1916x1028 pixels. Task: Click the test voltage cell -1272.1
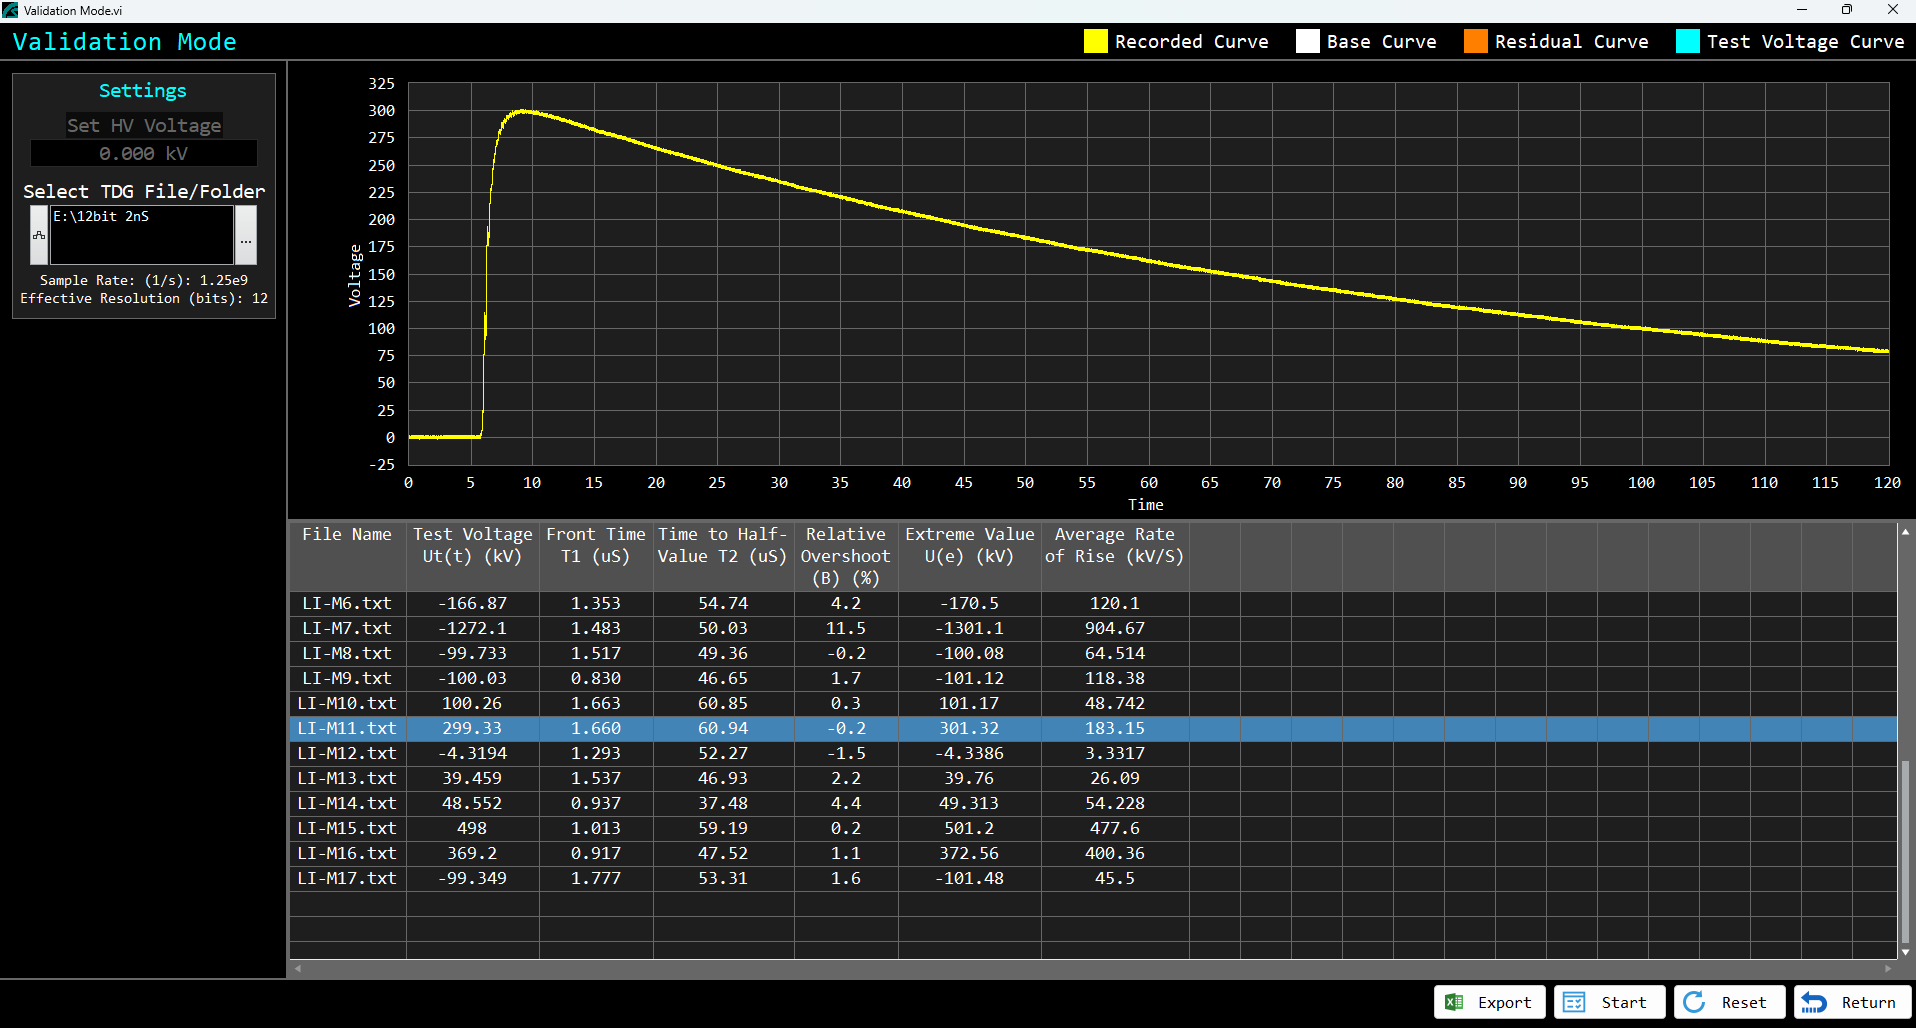472,628
